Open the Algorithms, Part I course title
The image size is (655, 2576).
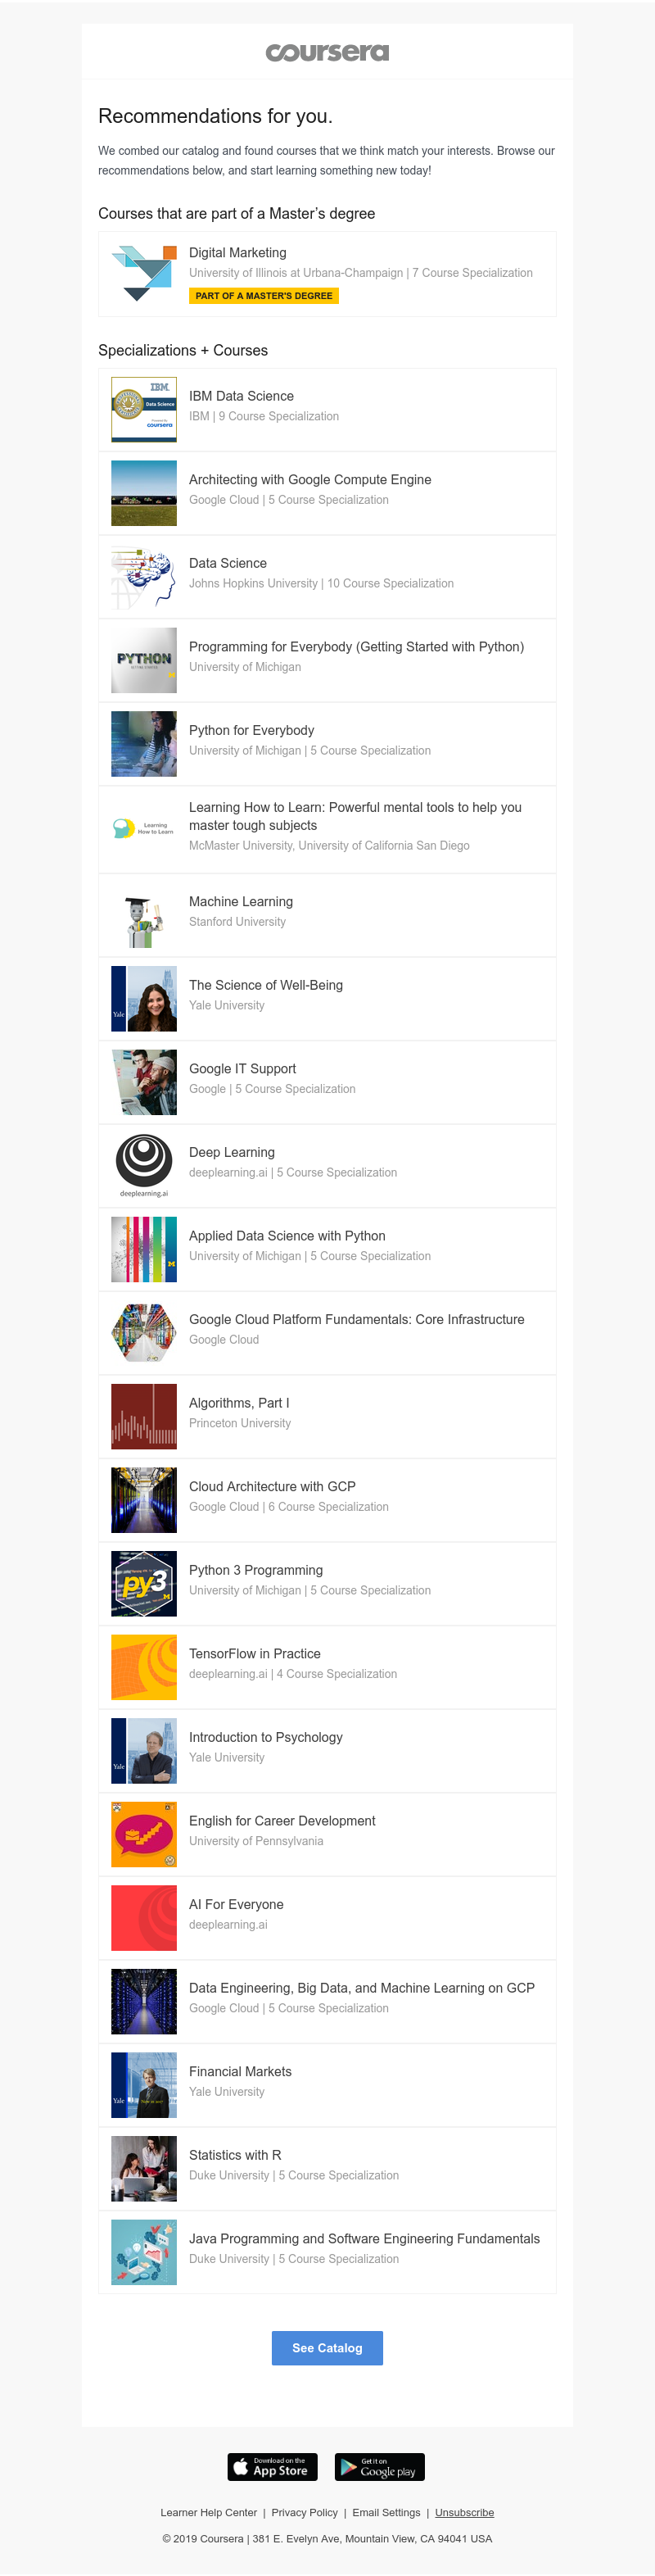click(x=239, y=1402)
